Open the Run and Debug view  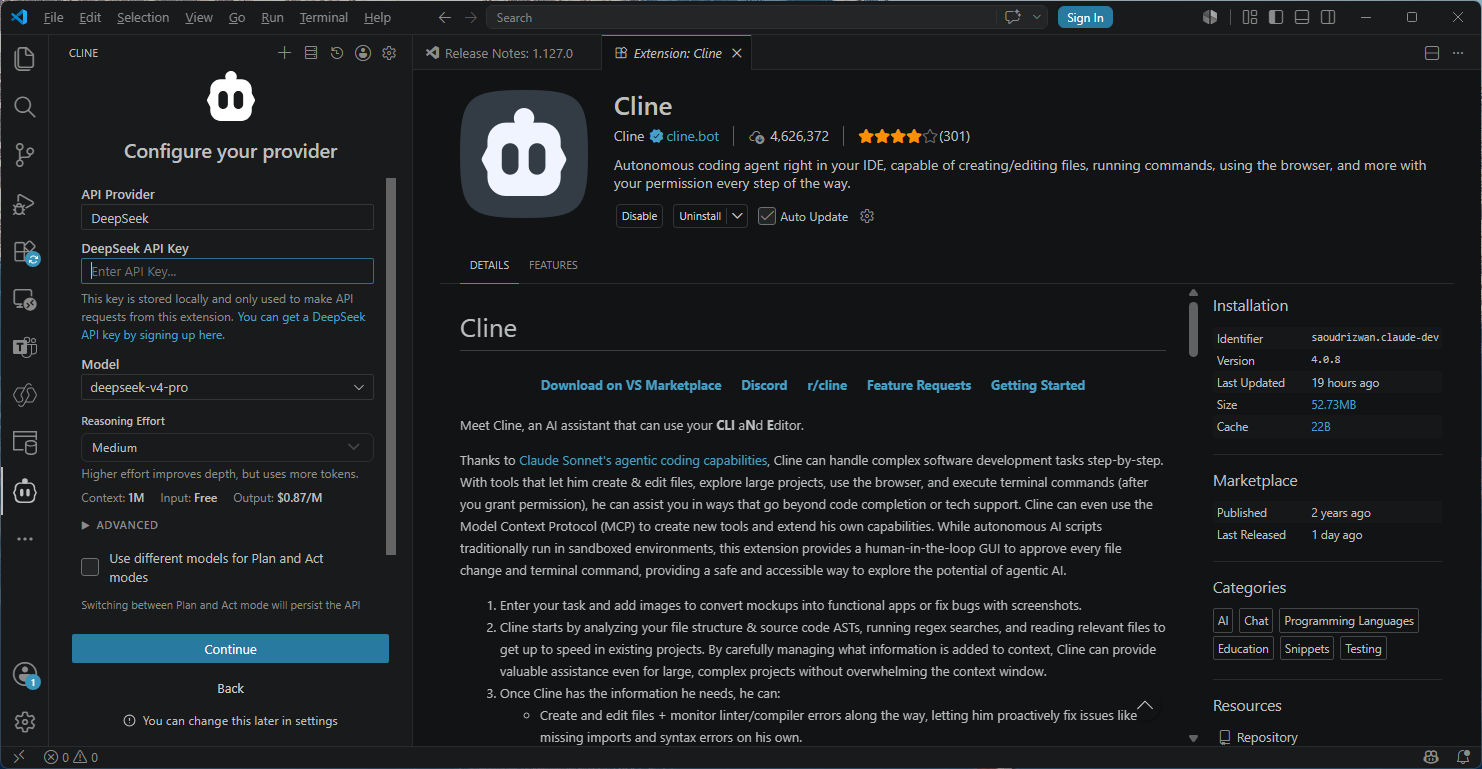pyautogui.click(x=25, y=204)
